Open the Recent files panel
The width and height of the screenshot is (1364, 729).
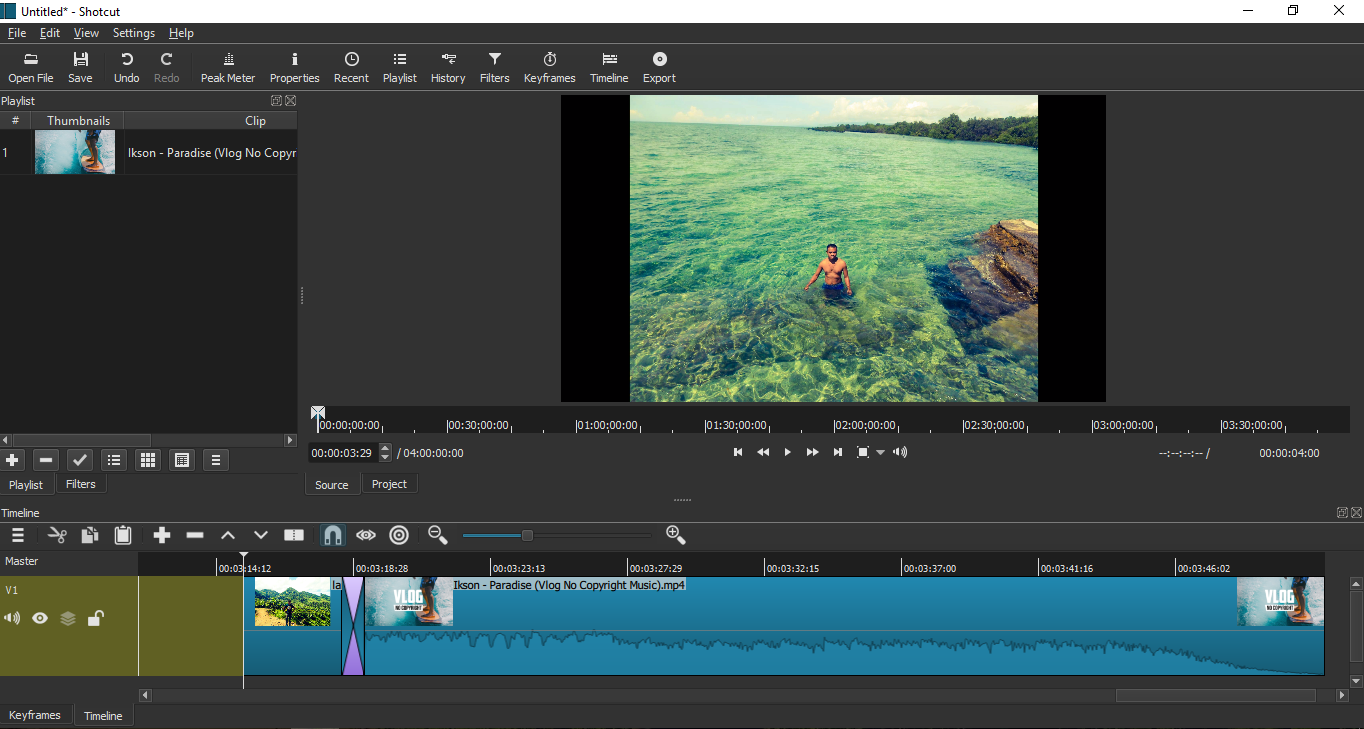(x=351, y=67)
